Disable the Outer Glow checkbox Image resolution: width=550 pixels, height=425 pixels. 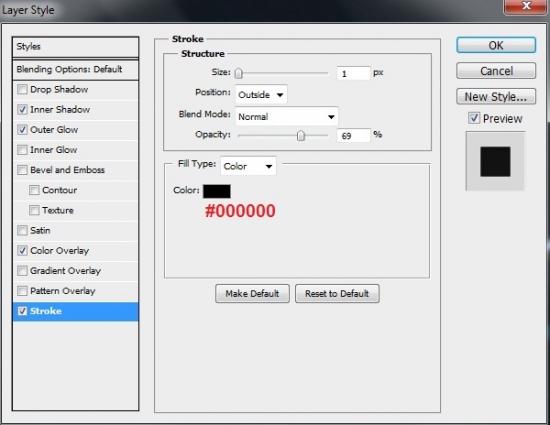click(x=22, y=130)
